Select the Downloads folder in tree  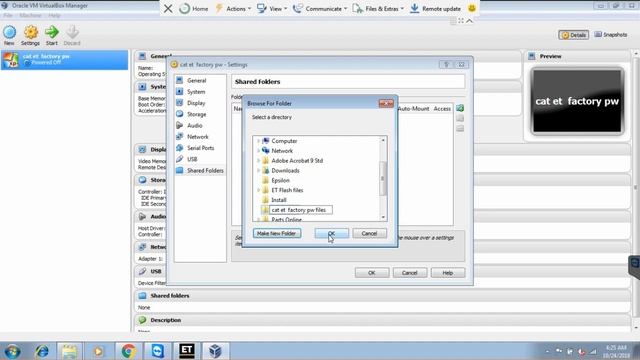(285, 170)
